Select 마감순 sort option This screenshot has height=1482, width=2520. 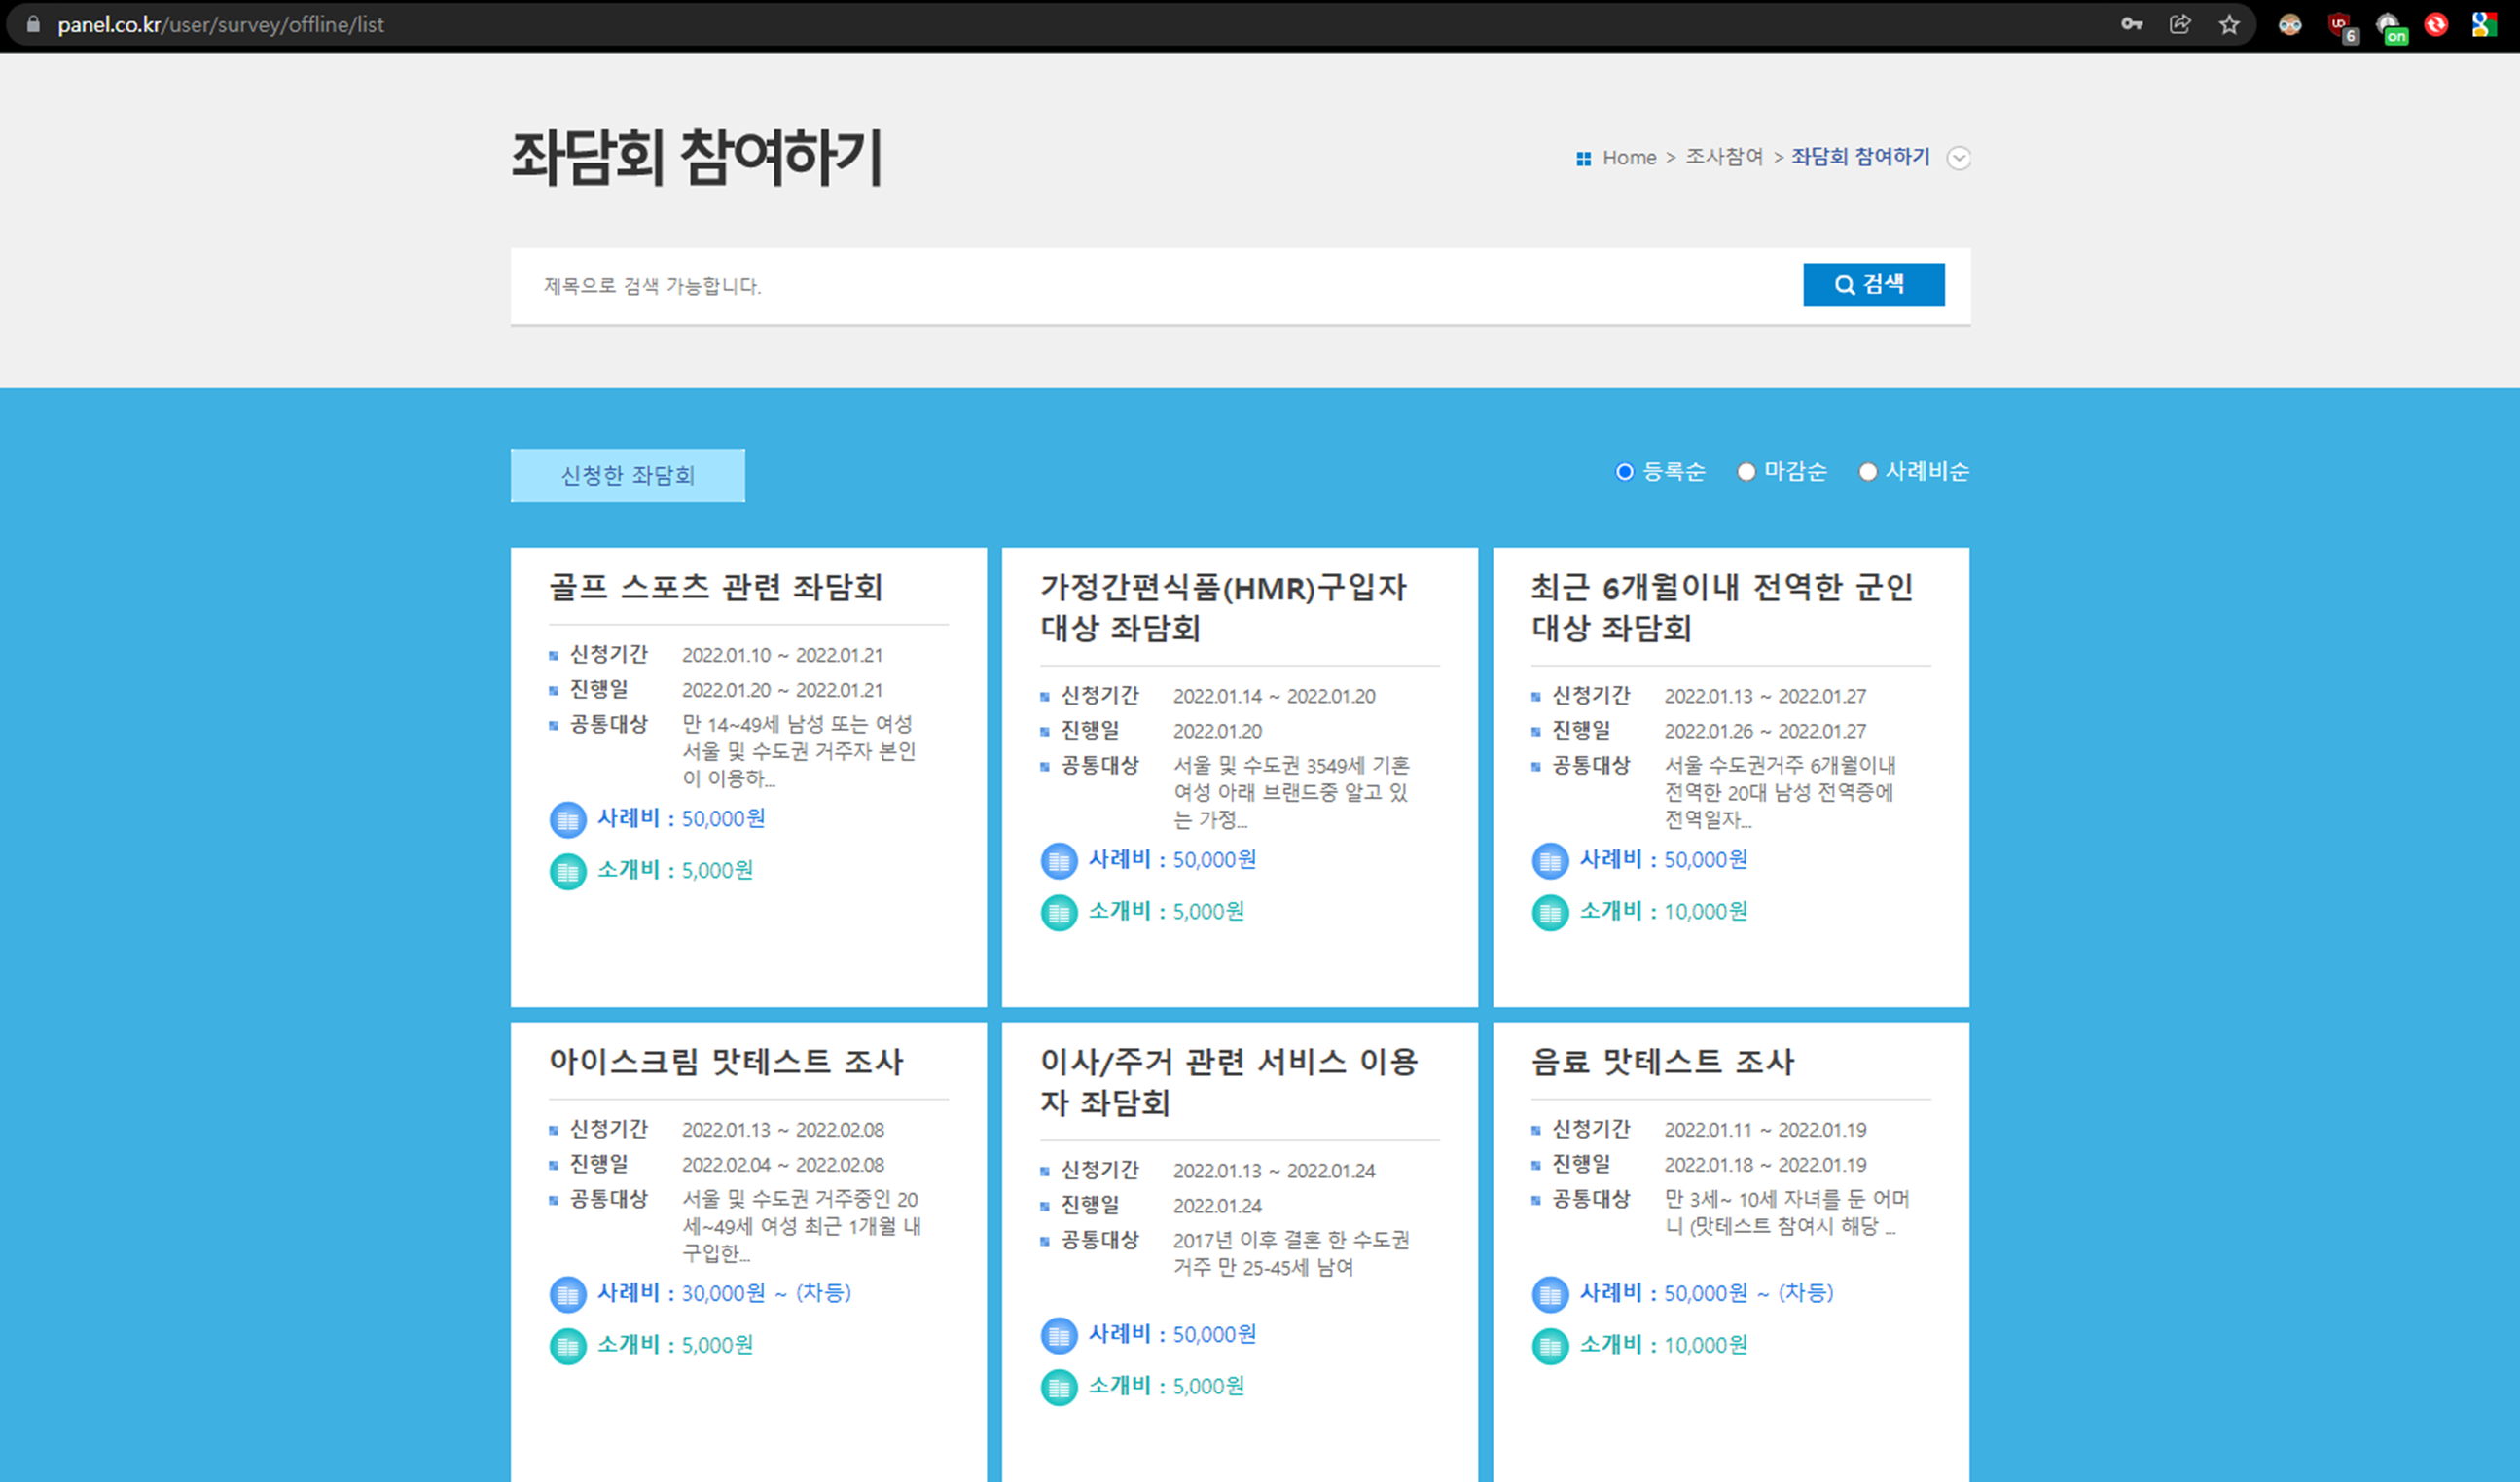[1746, 472]
